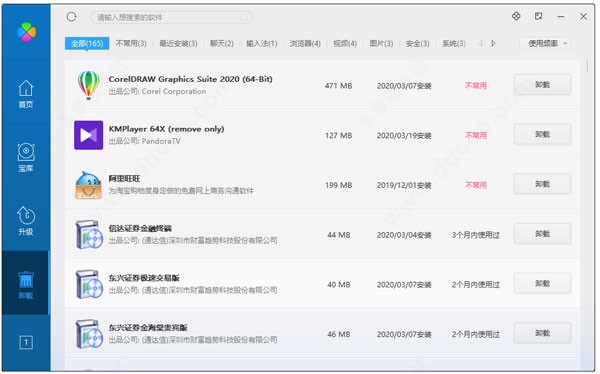The image size is (600, 374).
Task: Click the KMPlayer purple icon
Action: 88,135
